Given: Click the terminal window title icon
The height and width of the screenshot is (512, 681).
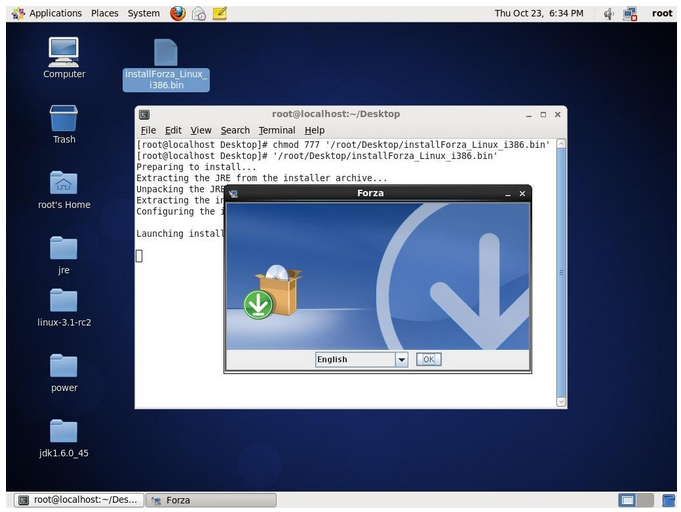Looking at the screenshot, I should (144, 115).
